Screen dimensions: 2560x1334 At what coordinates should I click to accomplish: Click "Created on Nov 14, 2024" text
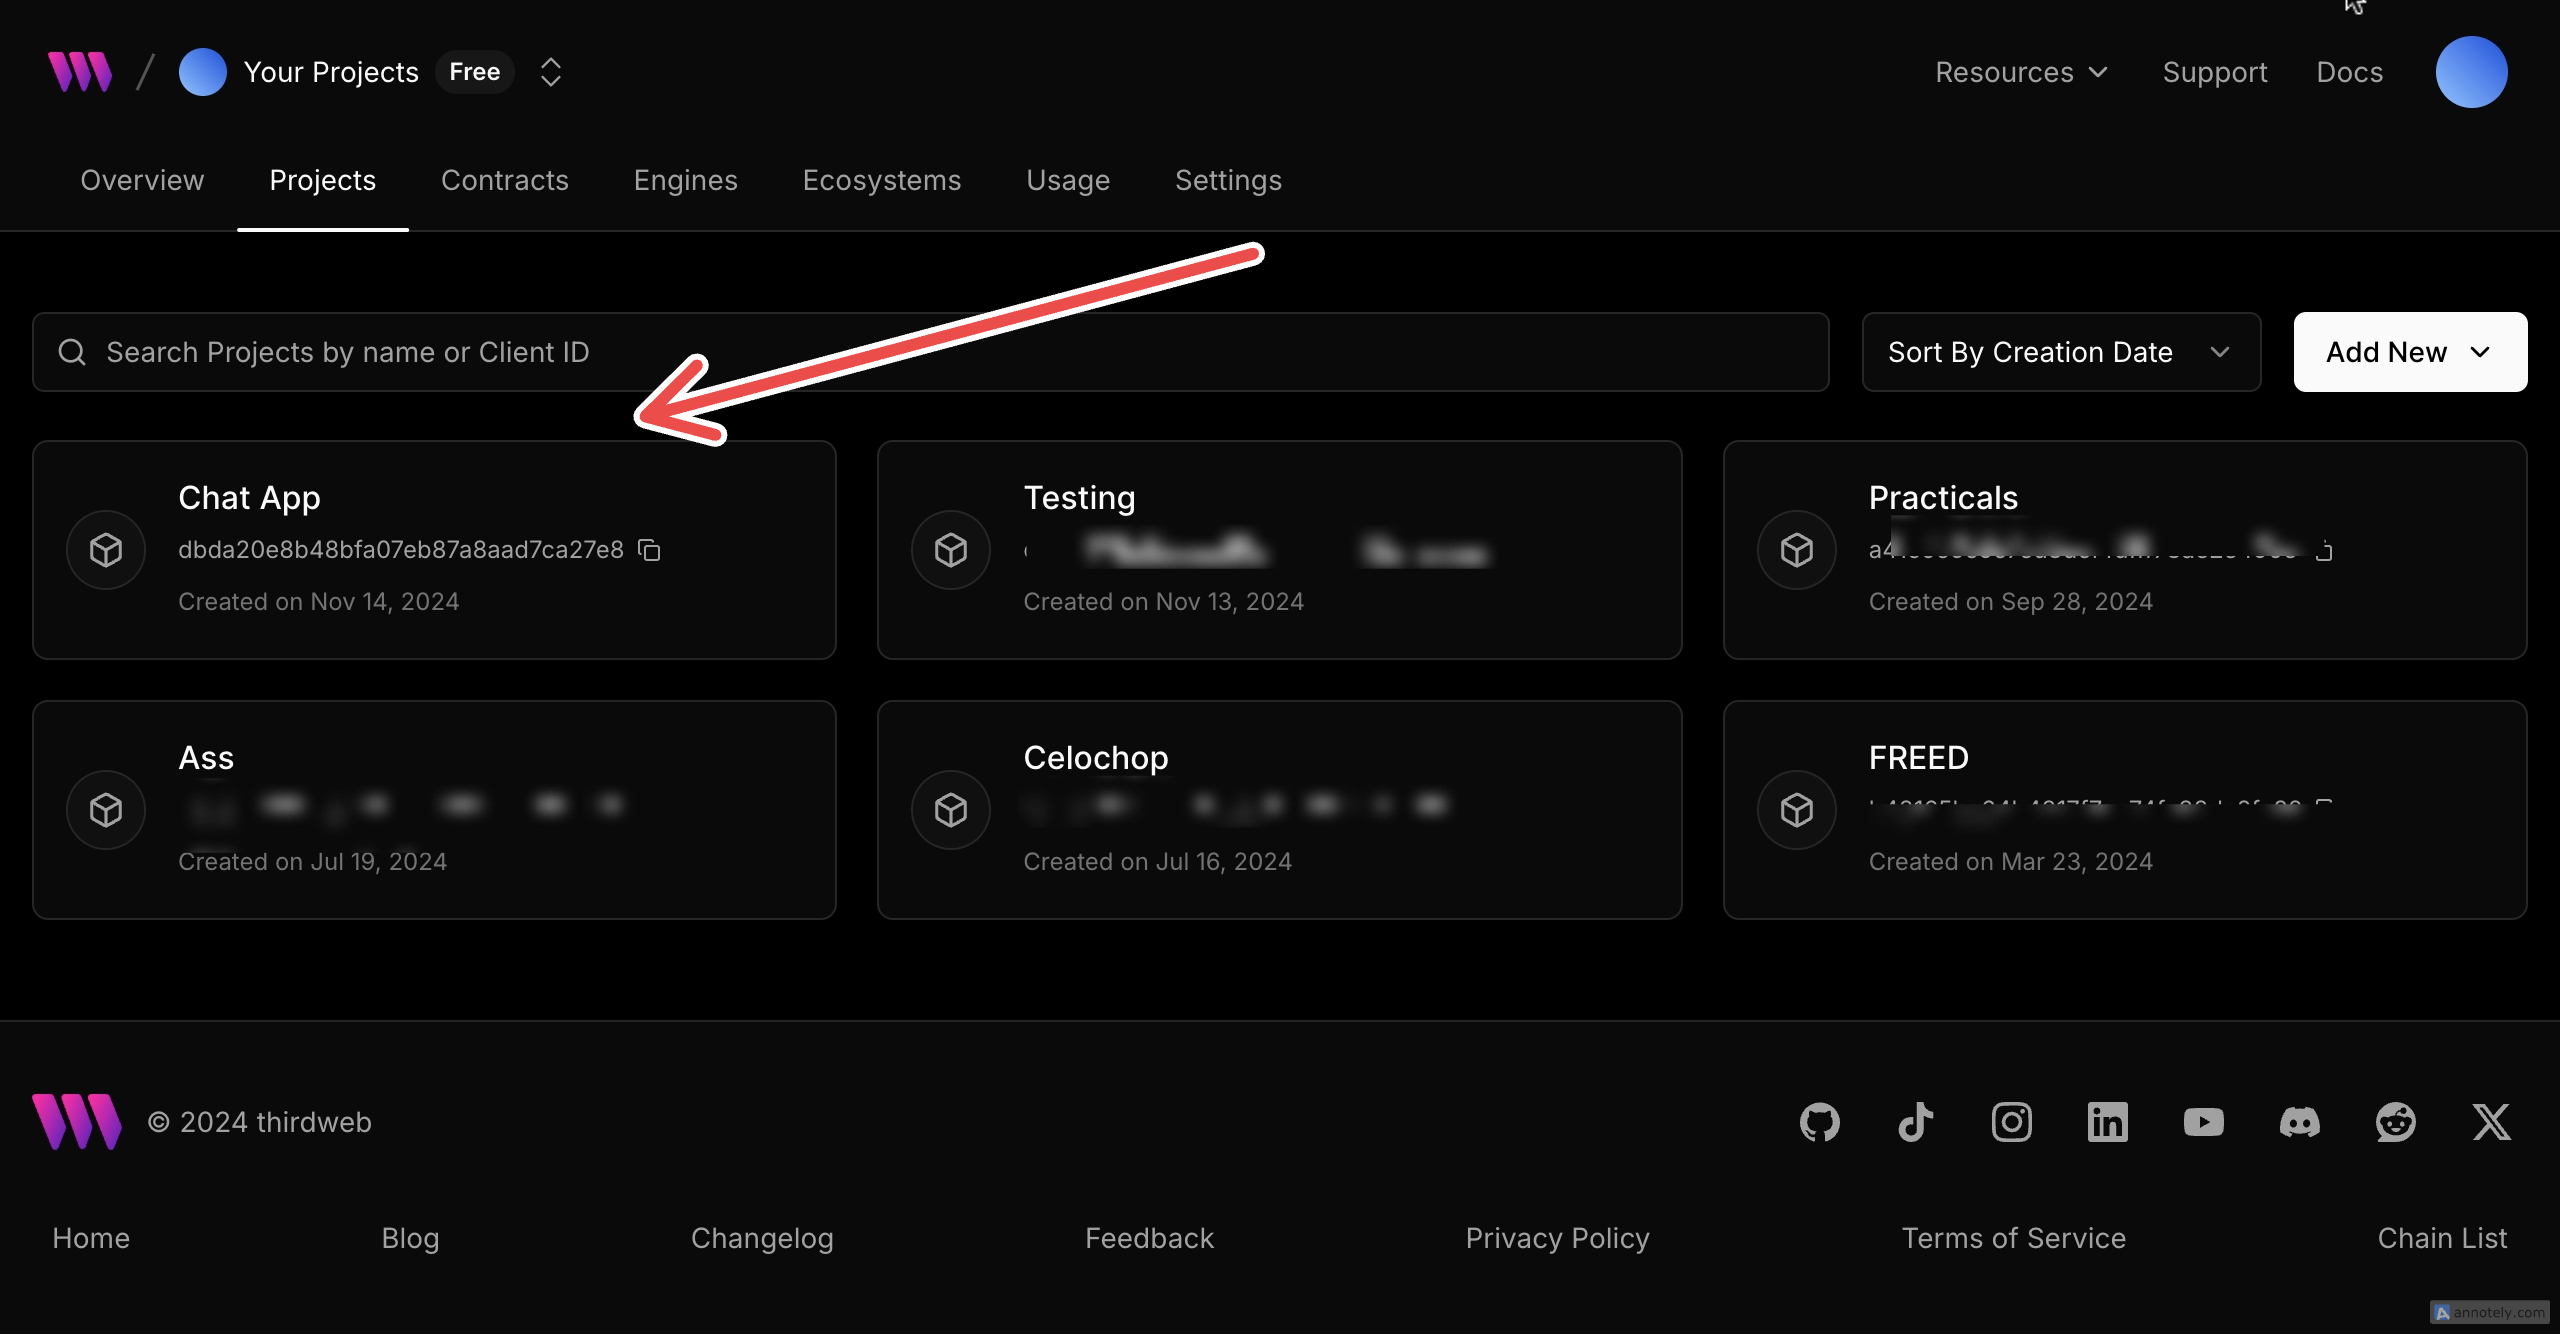tap(318, 602)
